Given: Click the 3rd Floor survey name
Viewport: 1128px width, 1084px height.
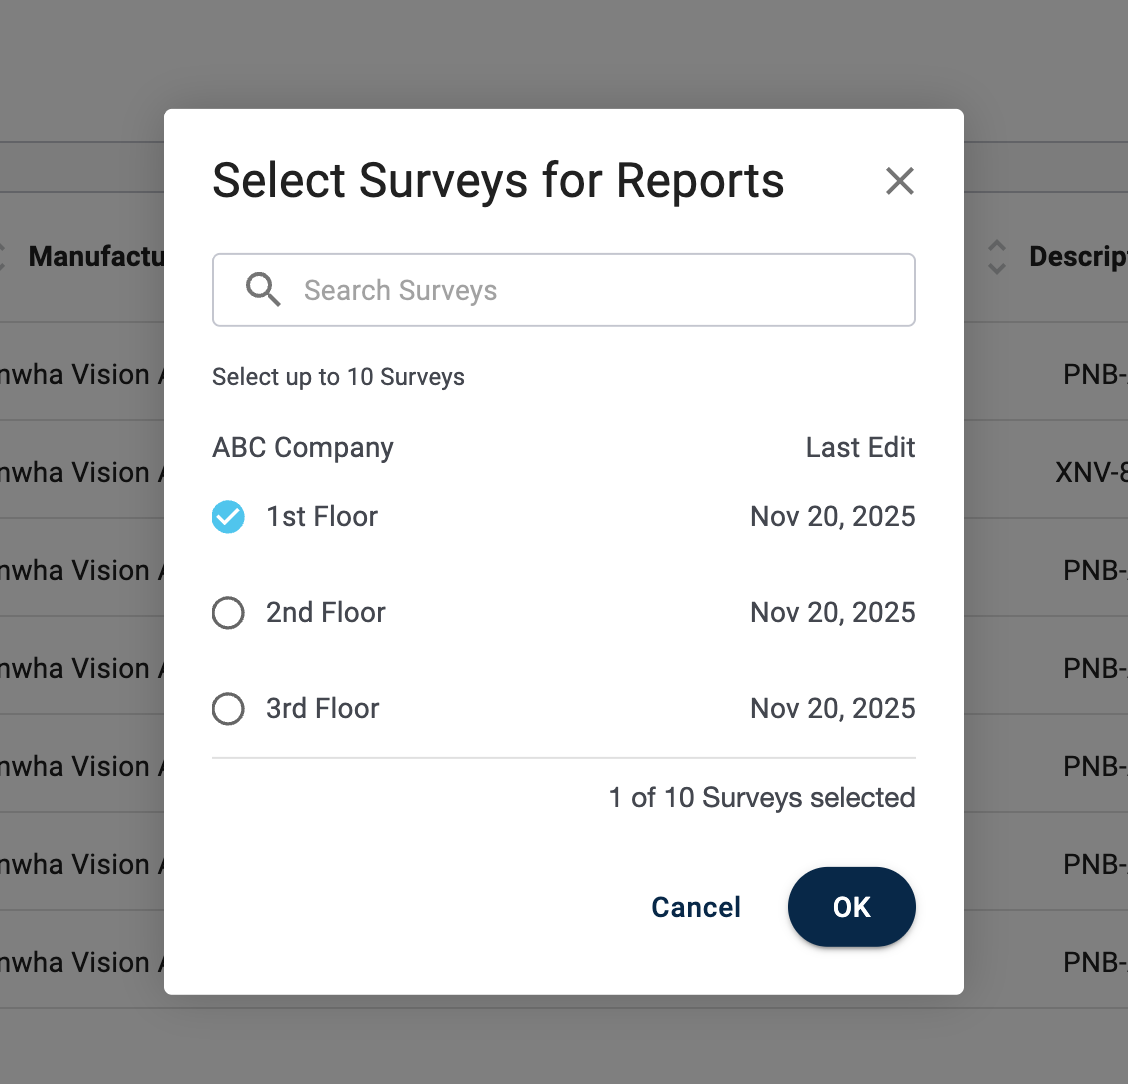Looking at the screenshot, I should [x=323, y=709].
